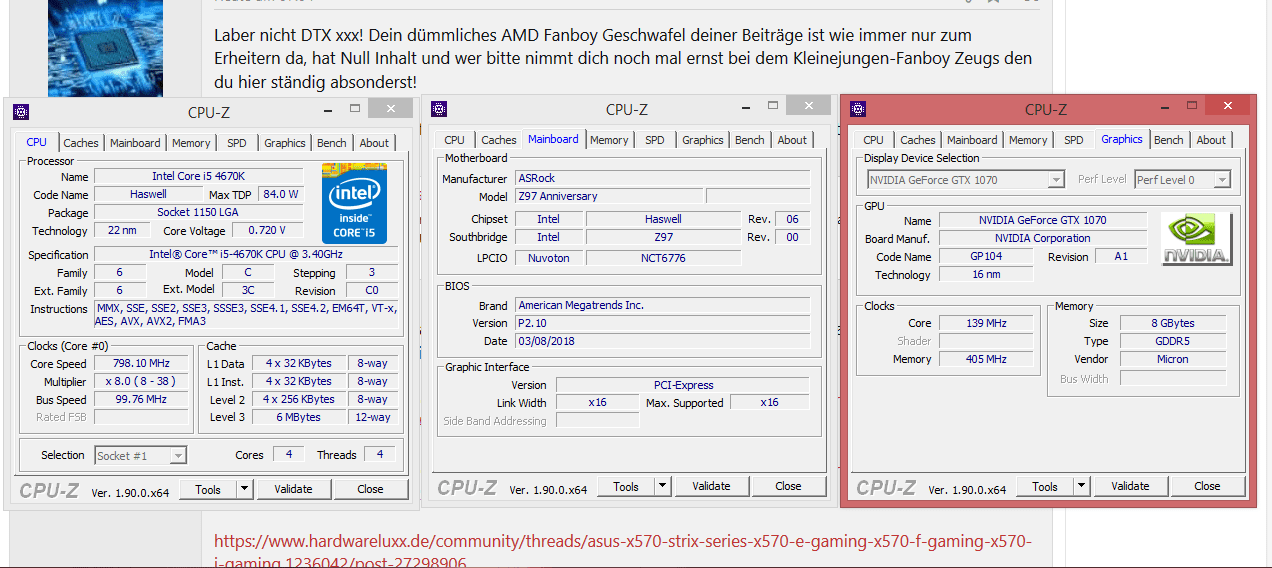The width and height of the screenshot is (1272, 568).
Task: Click the Close button at bottom of CPU window
Action: click(x=370, y=489)
